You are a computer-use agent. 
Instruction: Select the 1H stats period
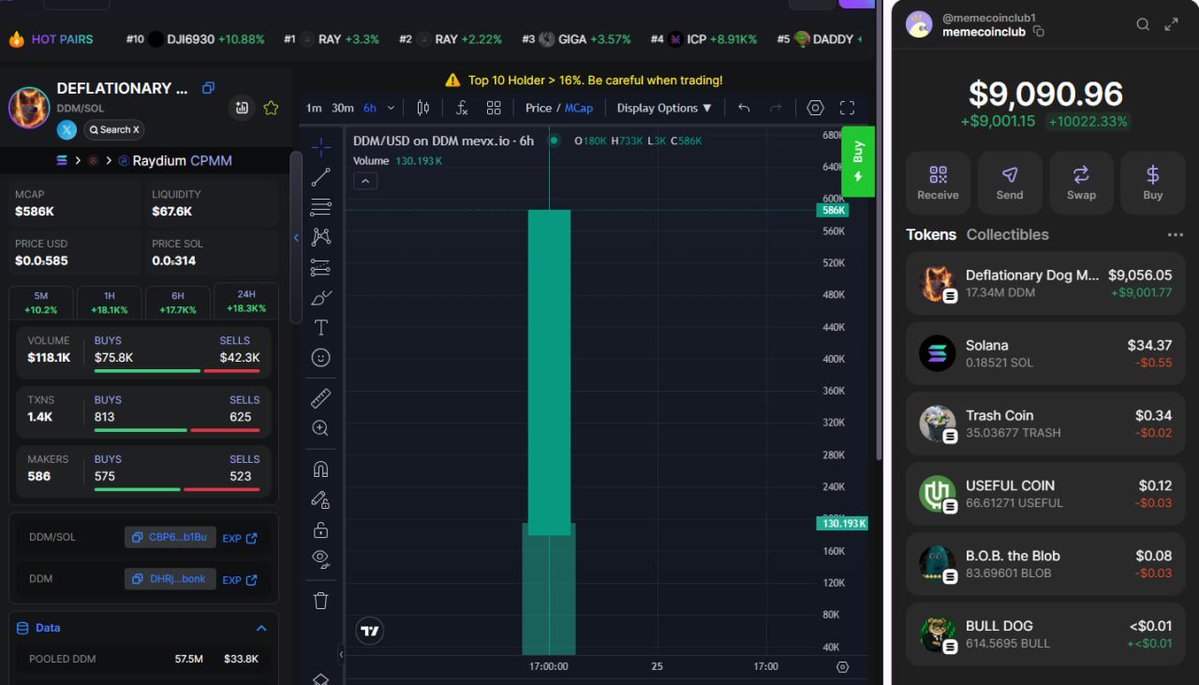[109, 302]
